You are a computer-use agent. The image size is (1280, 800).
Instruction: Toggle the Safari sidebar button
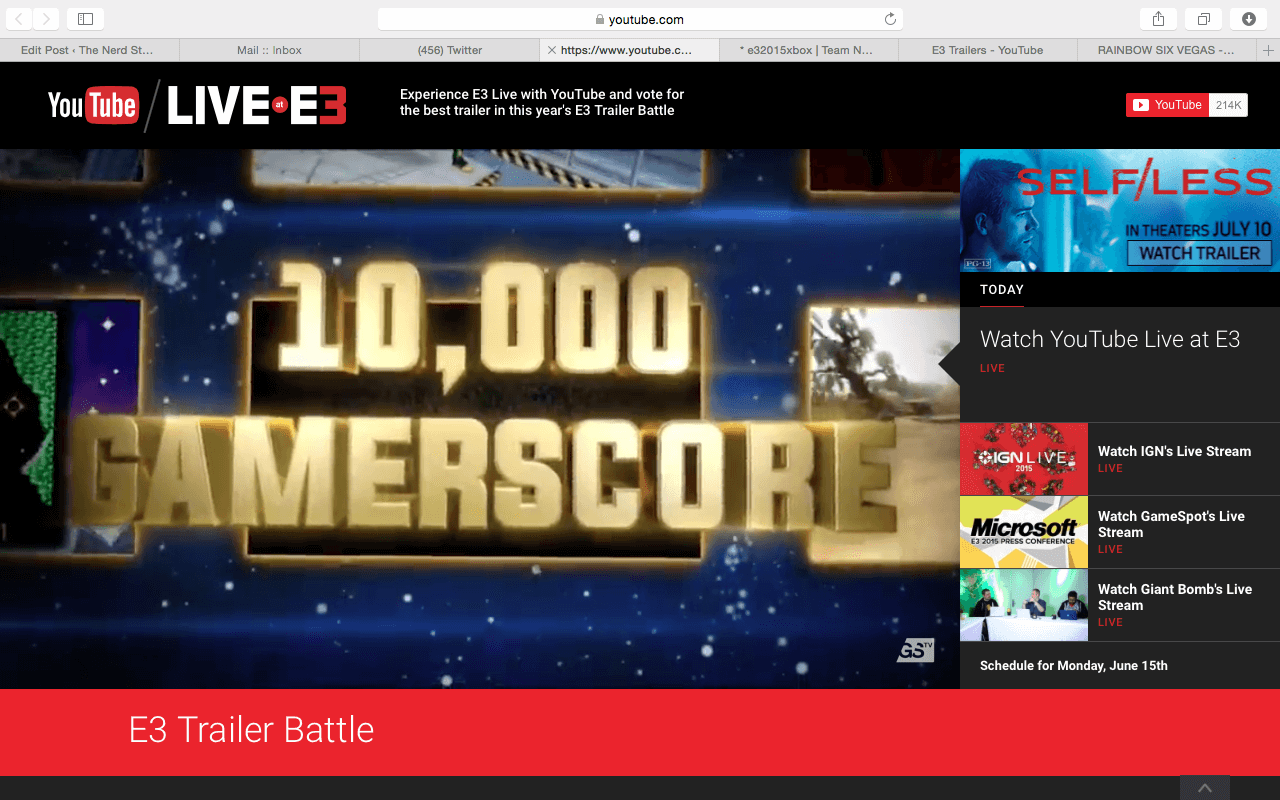[x=85, y=19]
